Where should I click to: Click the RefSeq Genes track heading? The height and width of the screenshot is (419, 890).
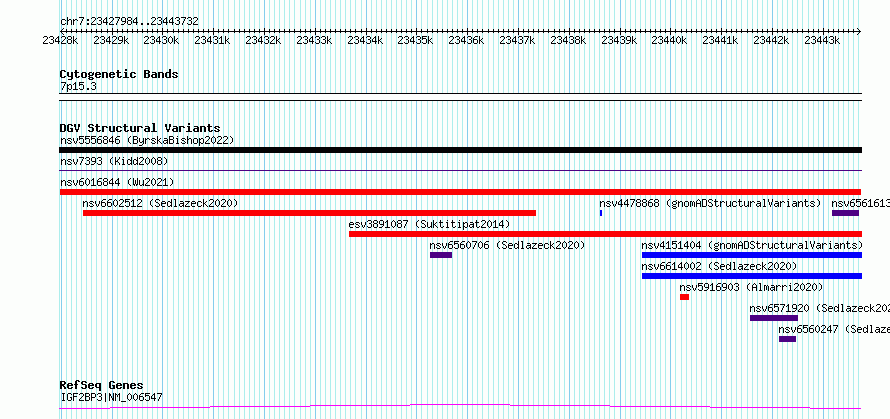101,386
